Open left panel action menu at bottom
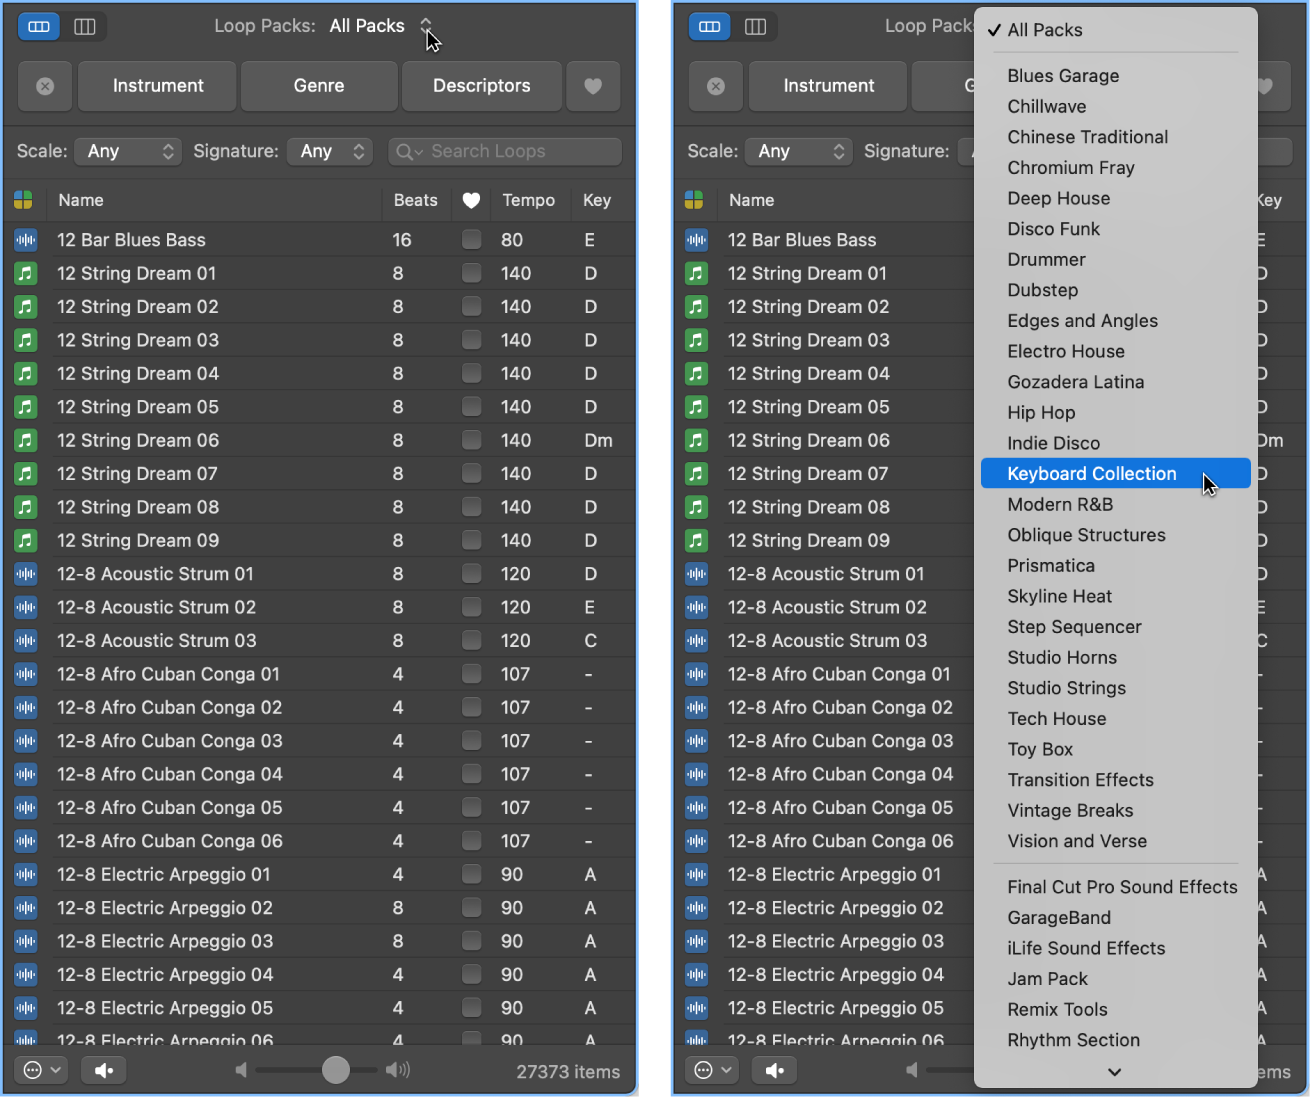 pyautogui.click(x=42, y=1070)
